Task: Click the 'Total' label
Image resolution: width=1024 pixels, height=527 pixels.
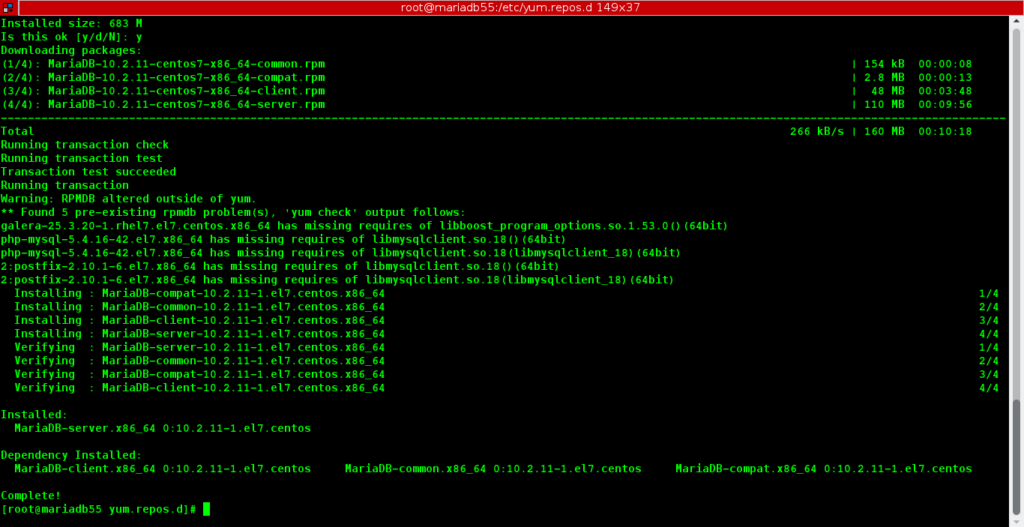Action: coord(17,131)
